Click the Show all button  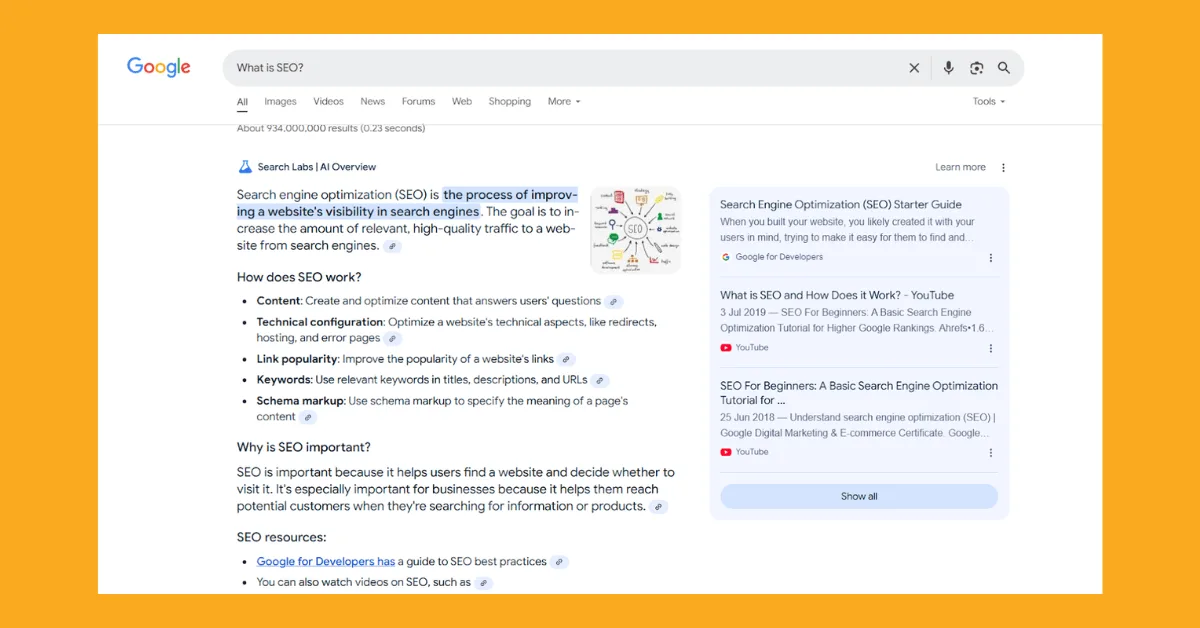coord(859,496)
